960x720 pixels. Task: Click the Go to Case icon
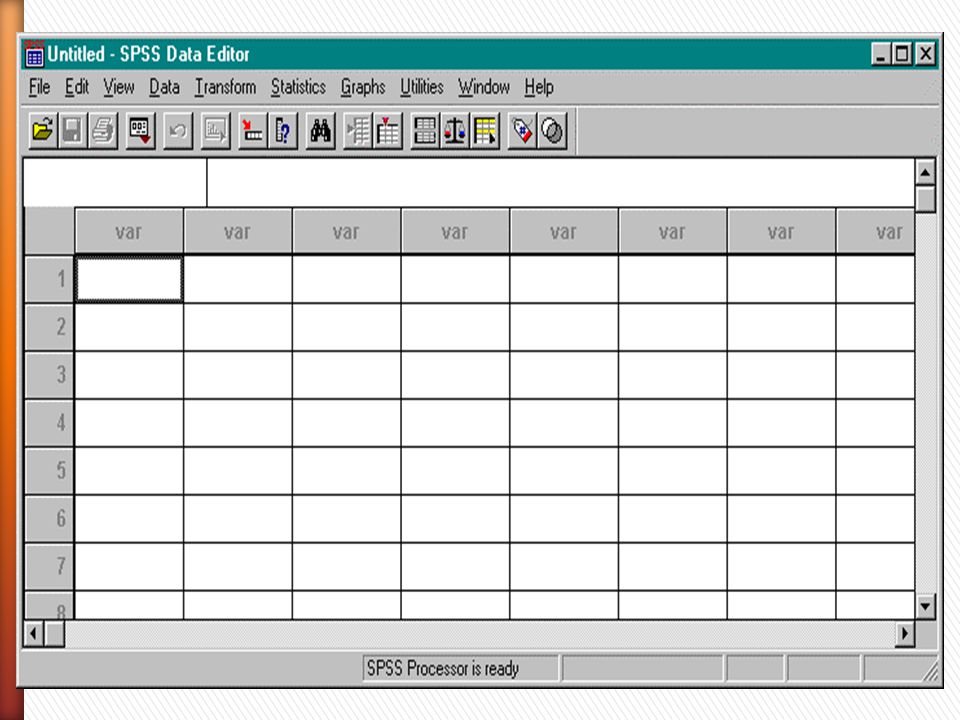pos(252,130)
